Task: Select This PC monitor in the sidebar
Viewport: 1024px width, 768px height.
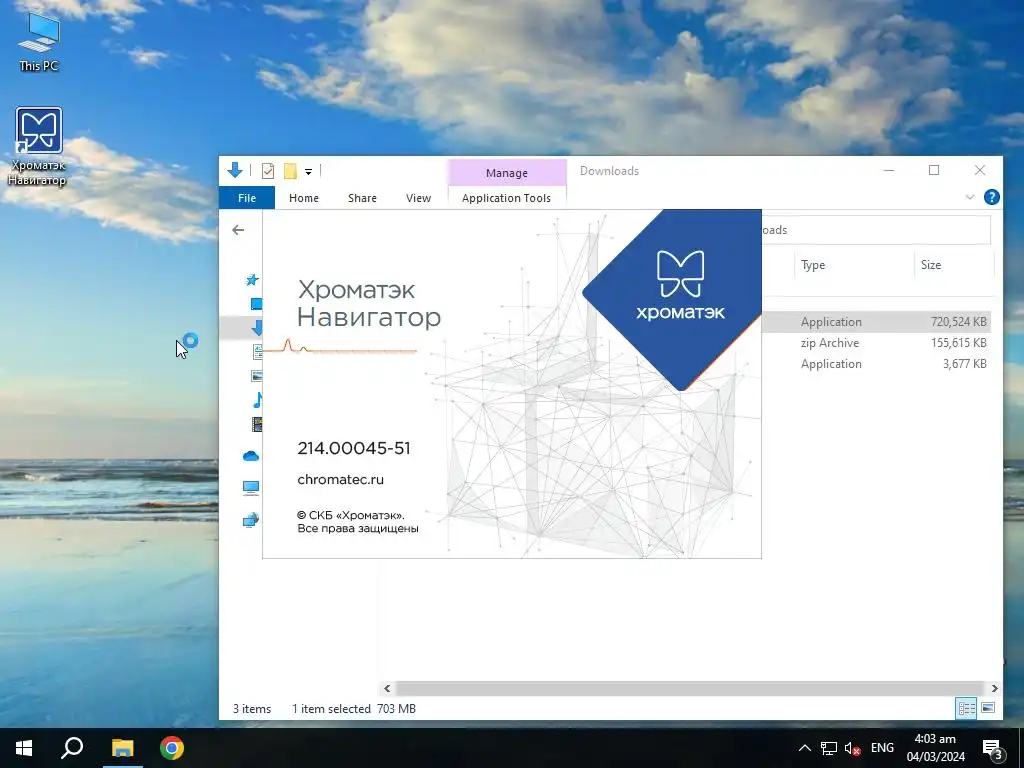Action: (x=251, y=487)
